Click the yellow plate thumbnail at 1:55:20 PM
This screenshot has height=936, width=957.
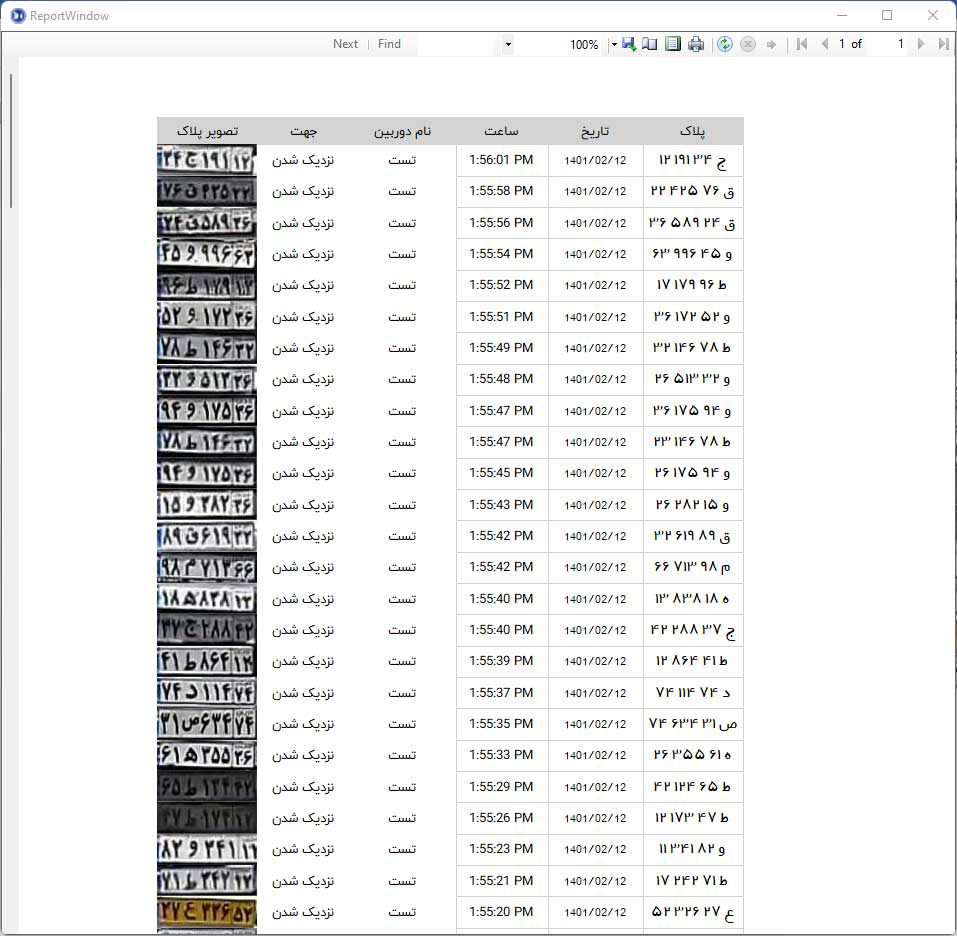(x=207, y=912)
